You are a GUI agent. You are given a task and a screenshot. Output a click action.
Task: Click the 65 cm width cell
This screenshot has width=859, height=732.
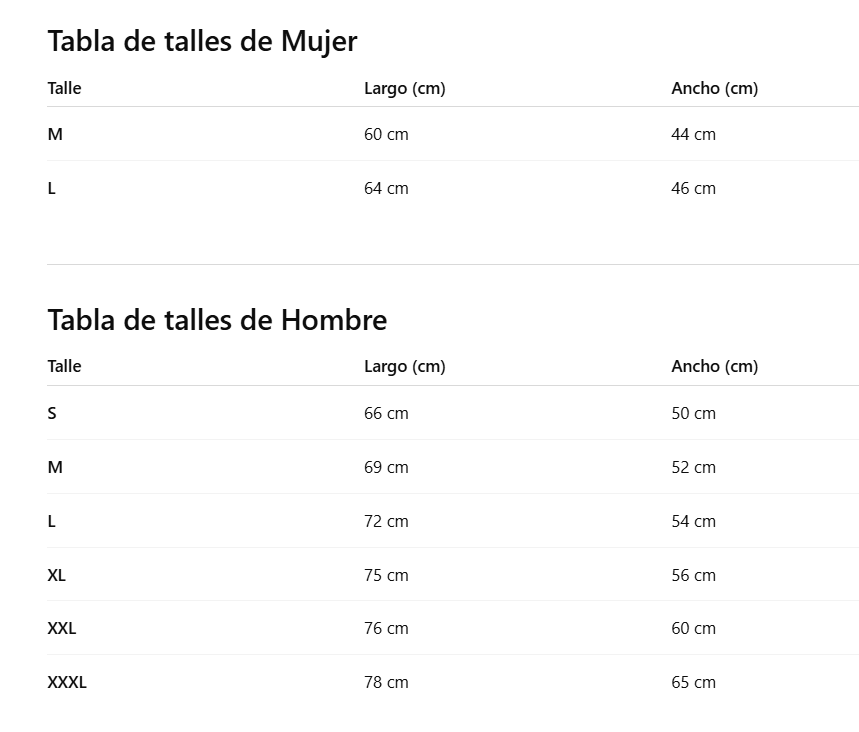coord(693,682)
